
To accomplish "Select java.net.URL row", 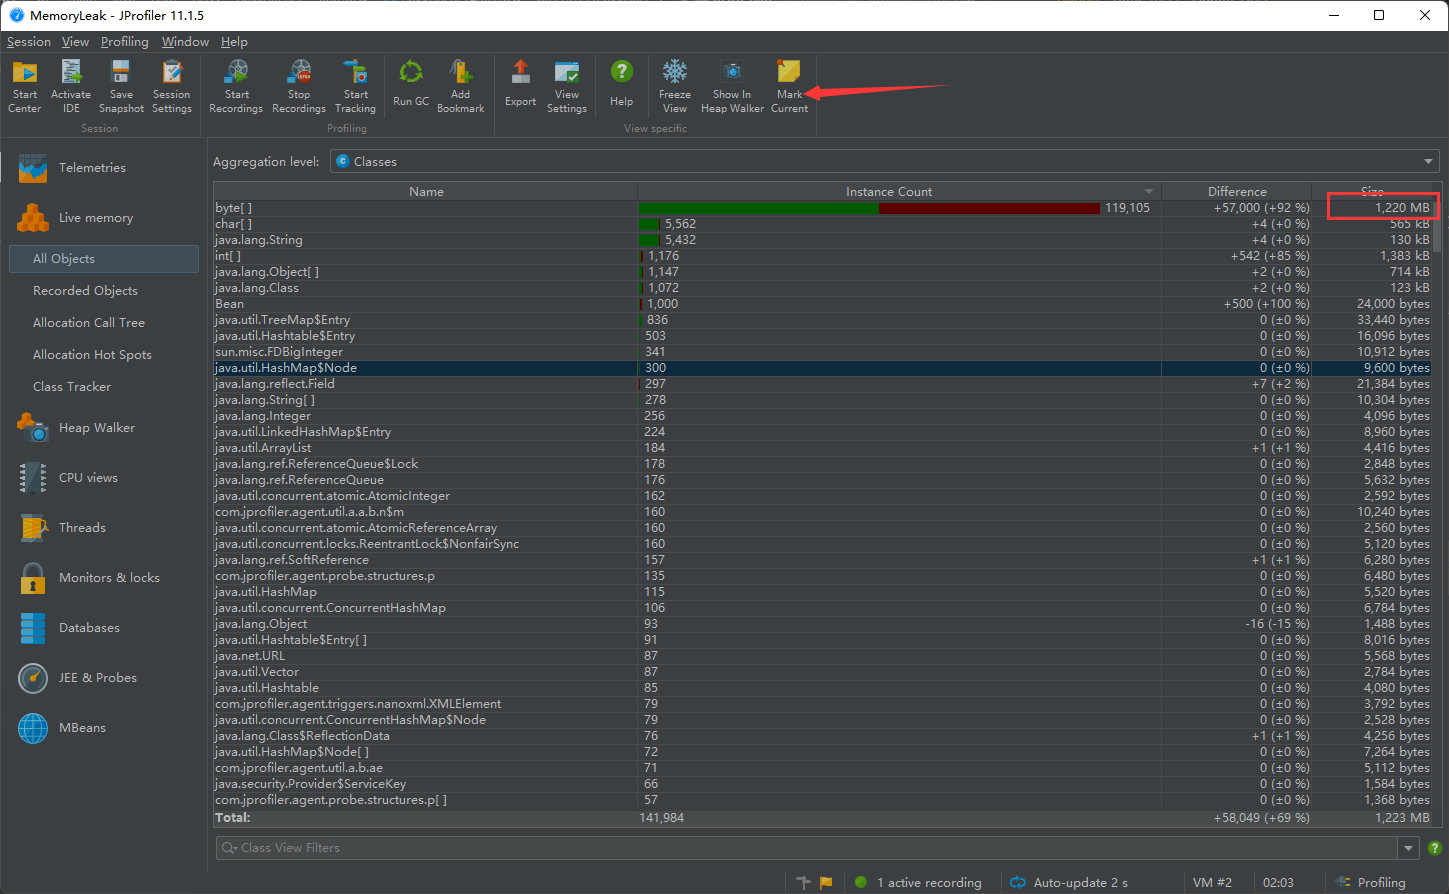I will point(822,656).
